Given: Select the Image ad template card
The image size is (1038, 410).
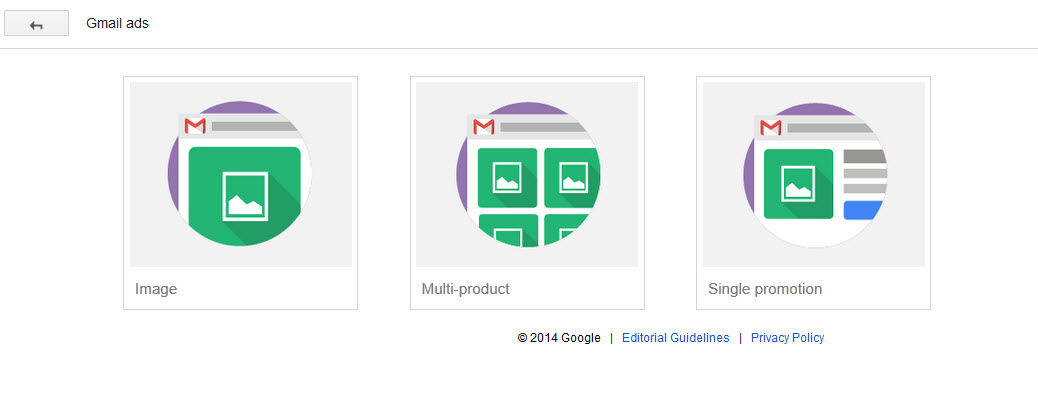Looking at the screenshot, I should tap(240, 193).
